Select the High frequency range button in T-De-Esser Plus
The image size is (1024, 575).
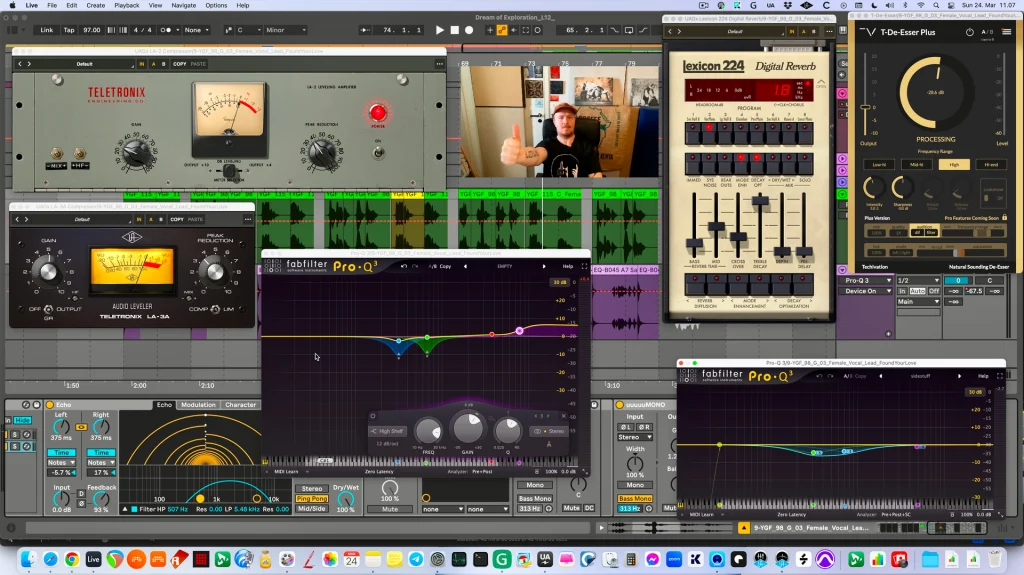(954, 165)
